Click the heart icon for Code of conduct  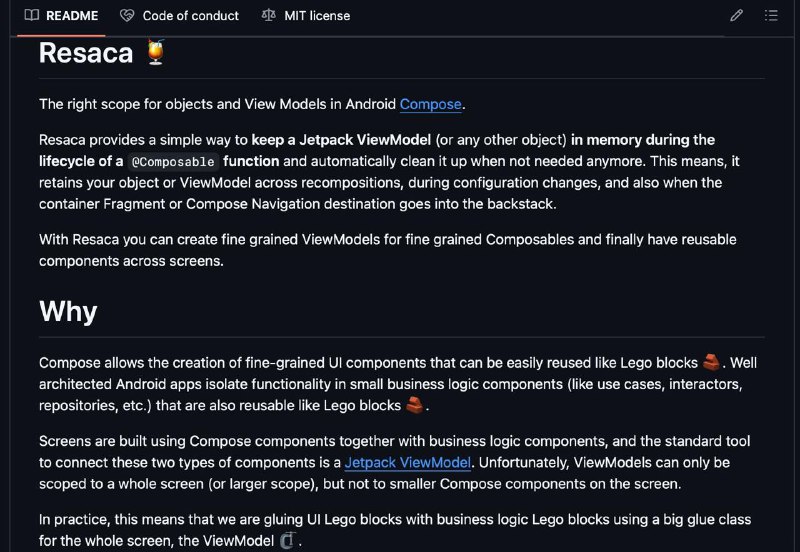click(x=127, y=16)
